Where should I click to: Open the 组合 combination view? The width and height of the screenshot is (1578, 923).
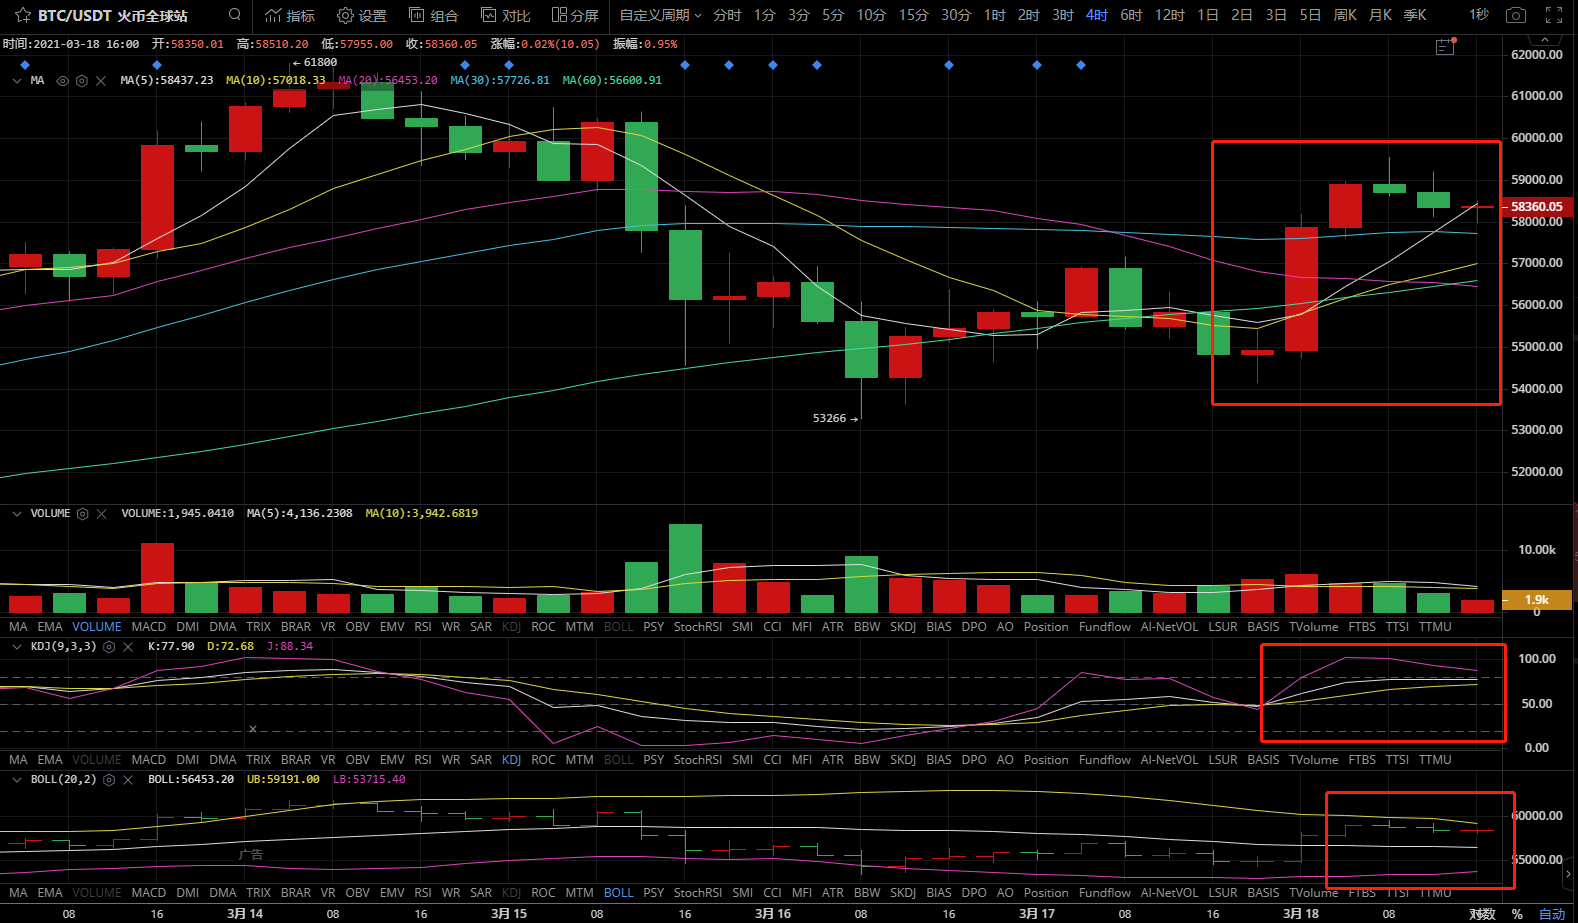(434, 15)
